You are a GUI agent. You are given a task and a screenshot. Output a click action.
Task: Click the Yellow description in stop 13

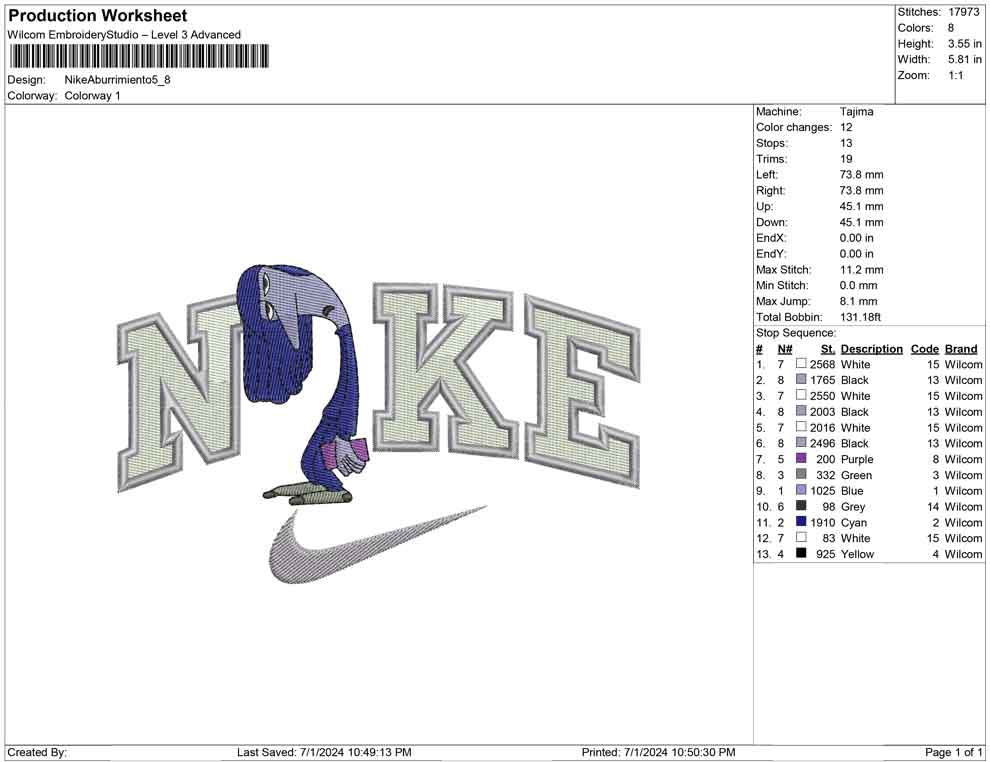click(857, 554)
